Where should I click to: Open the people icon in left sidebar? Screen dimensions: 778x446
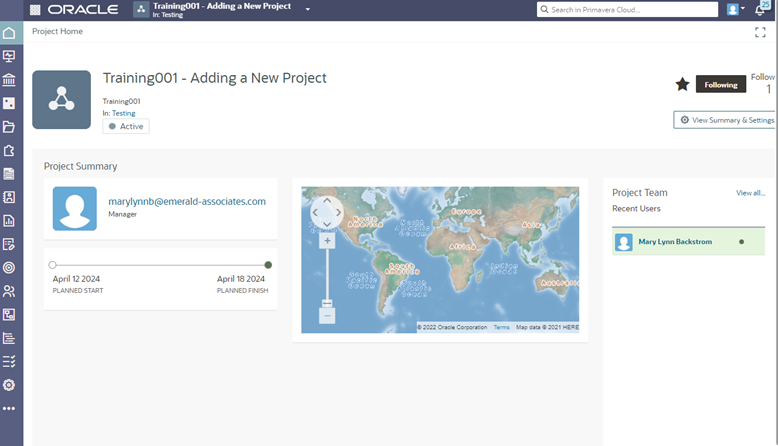point(9,291)
